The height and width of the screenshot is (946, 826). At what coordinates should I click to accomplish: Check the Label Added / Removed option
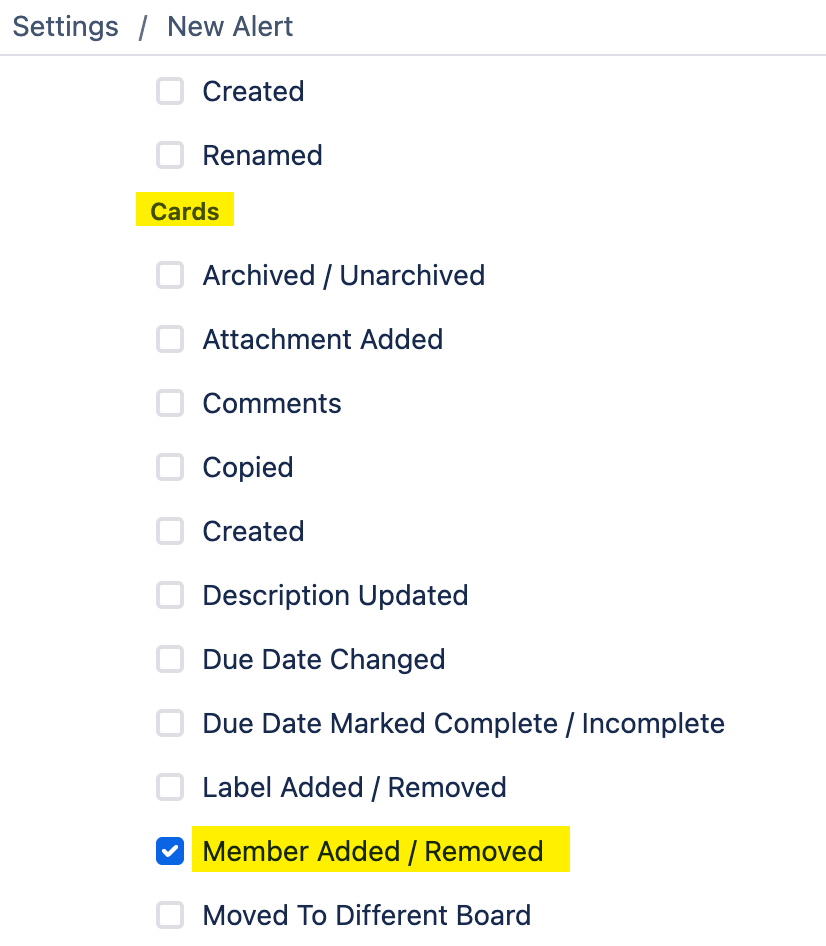pos(170,787)
